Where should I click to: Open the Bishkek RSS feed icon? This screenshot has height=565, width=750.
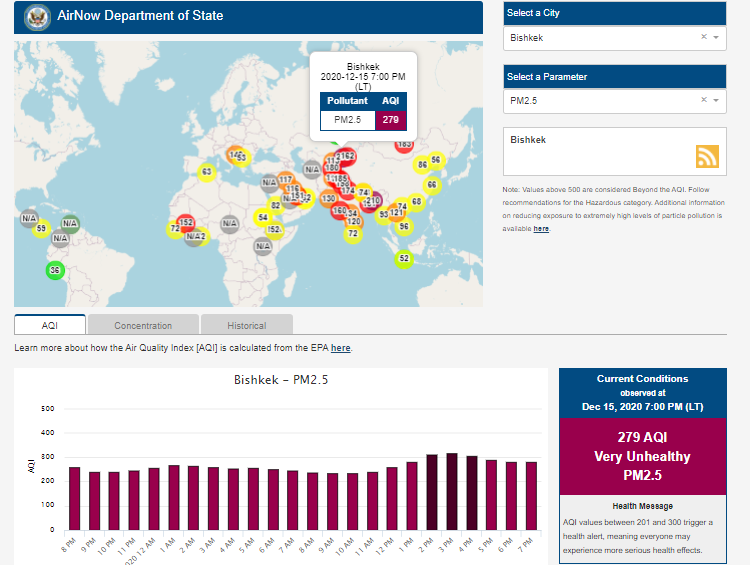pyautogui.click(x=707, y=156)
